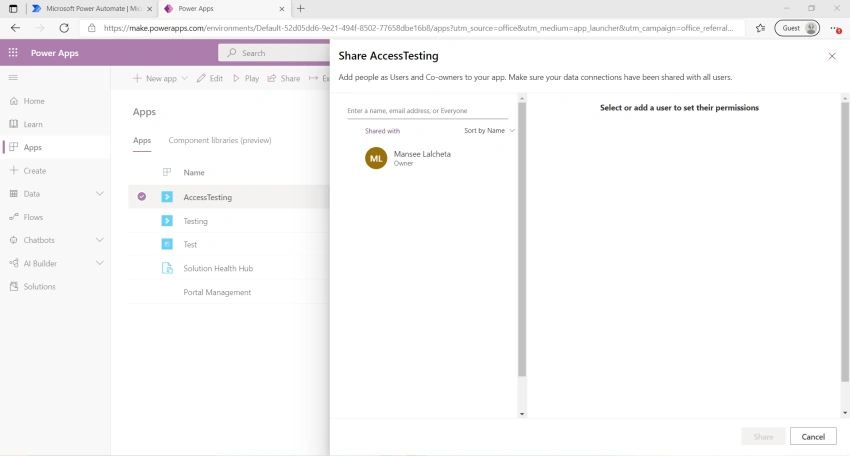Click the Cancel button
Screen dimensions: 850x456
pyautogui.click(x=813, y=436)
